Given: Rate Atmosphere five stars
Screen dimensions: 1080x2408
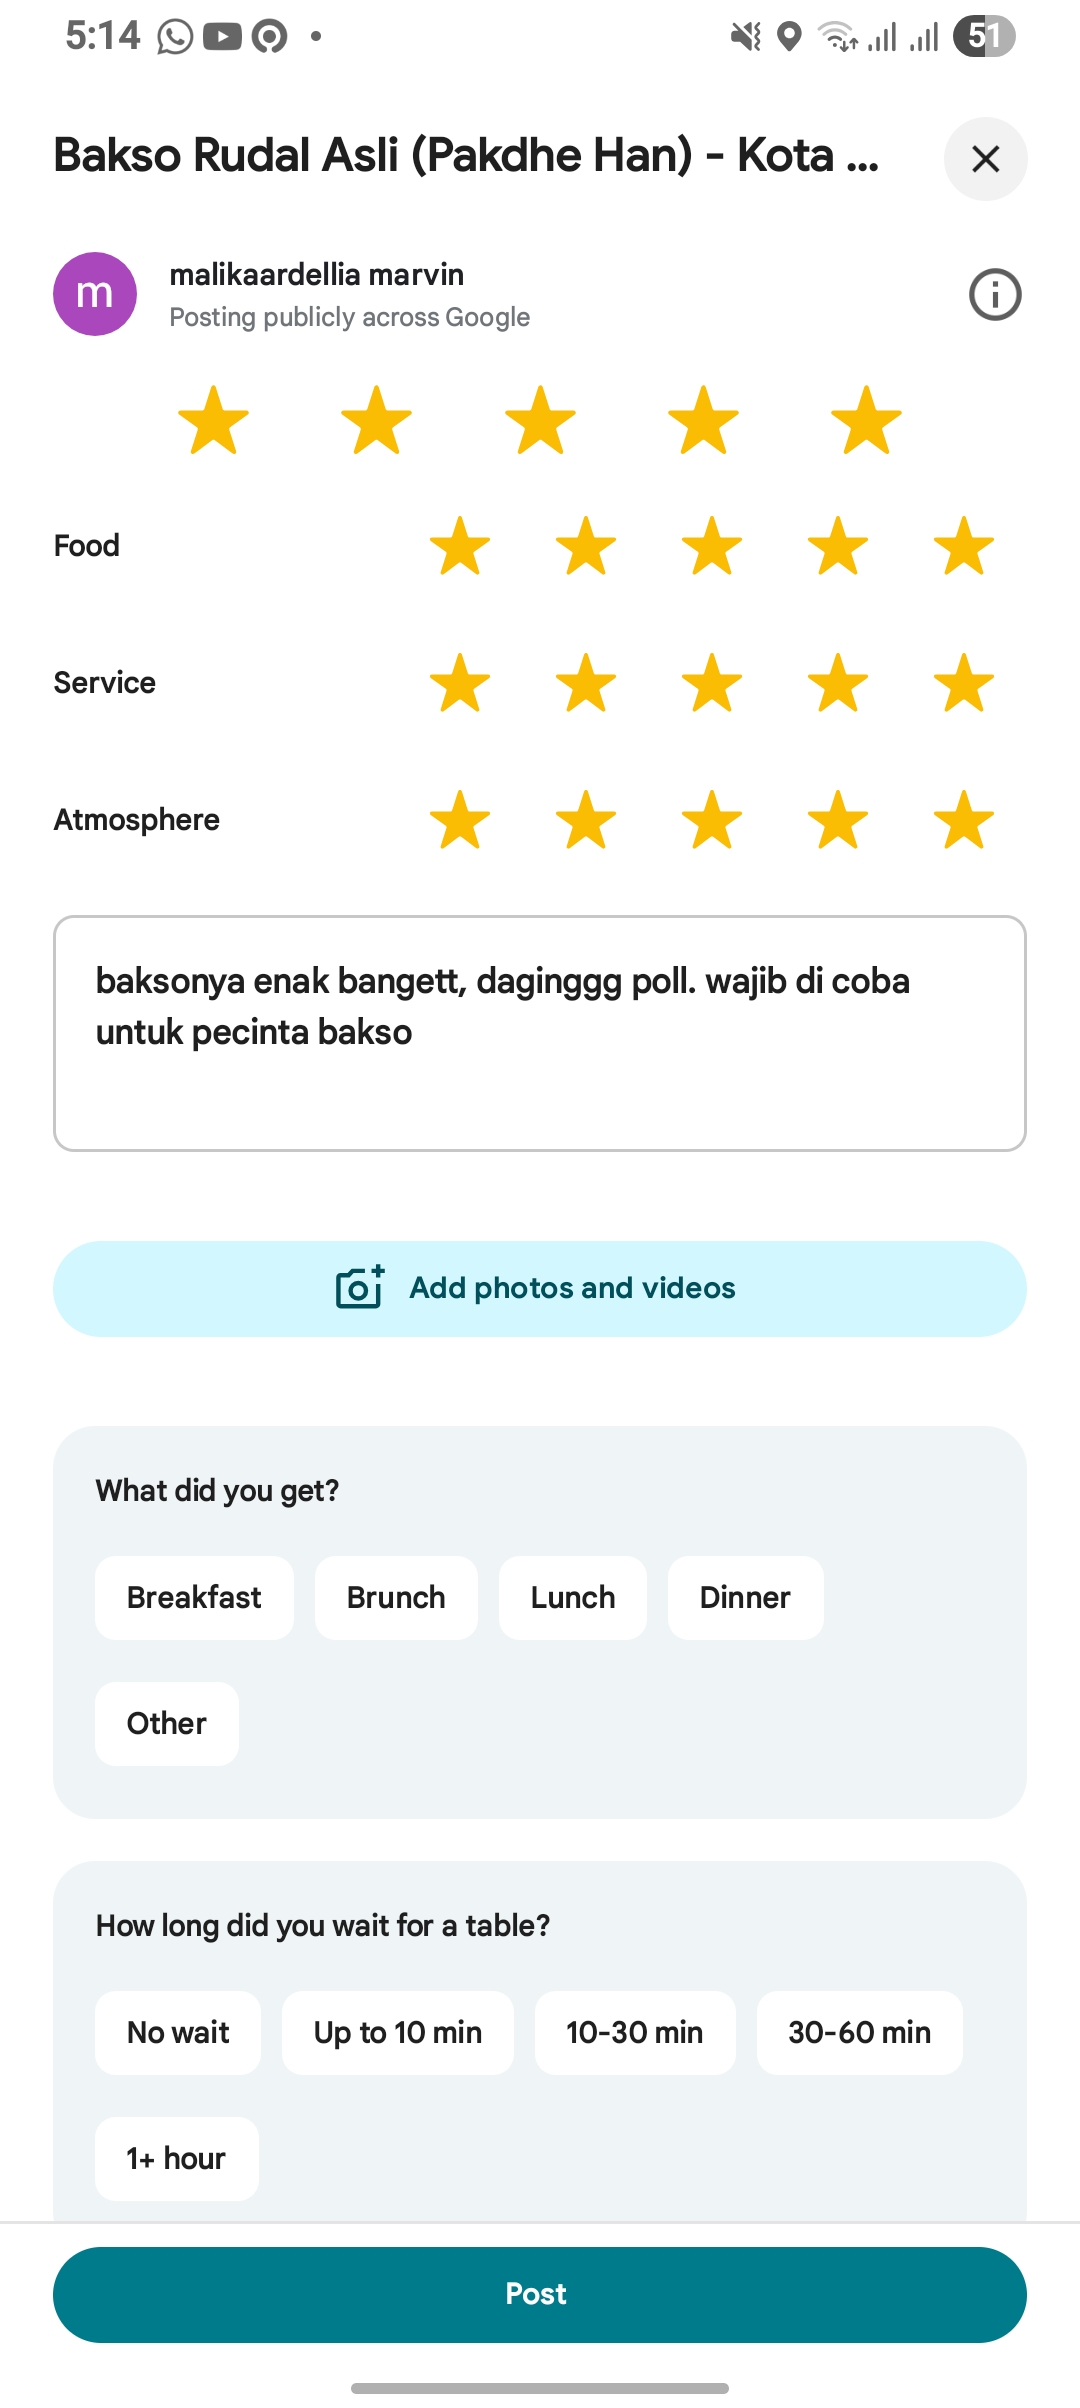Looking at the screenshot, I should (x=964, y=820).
